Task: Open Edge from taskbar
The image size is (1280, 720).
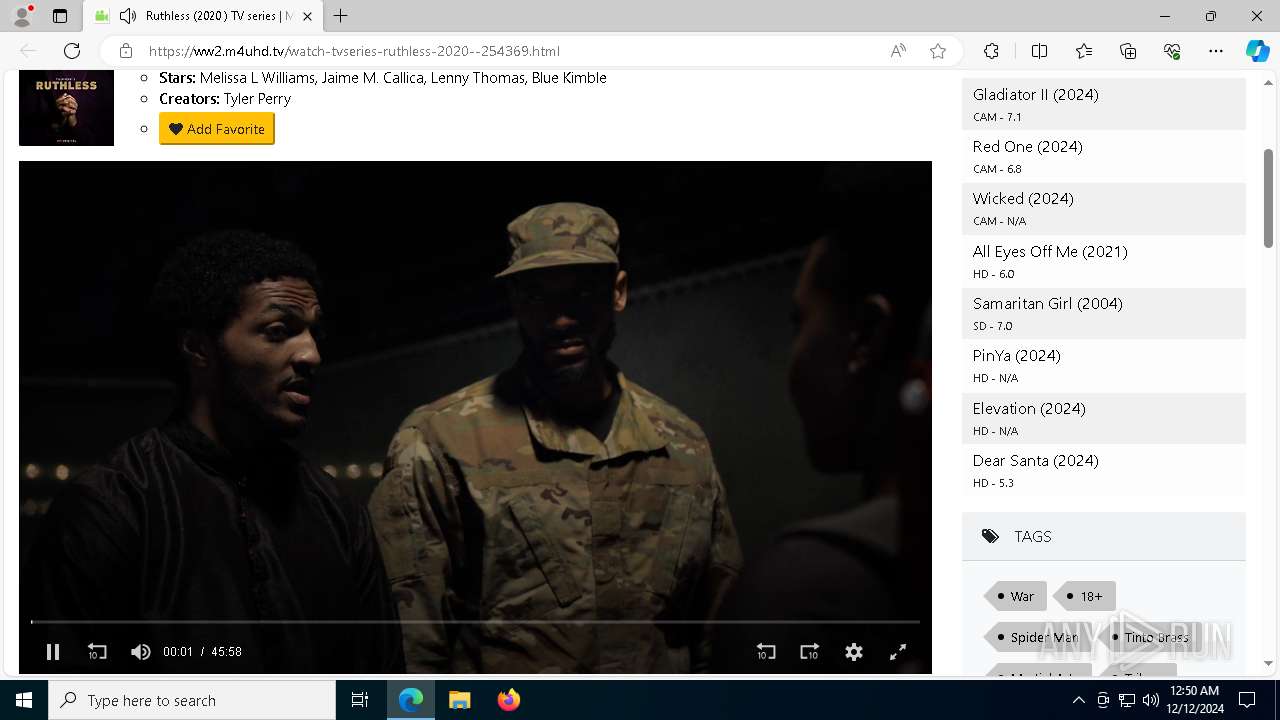Action: [x=411, y=700]
